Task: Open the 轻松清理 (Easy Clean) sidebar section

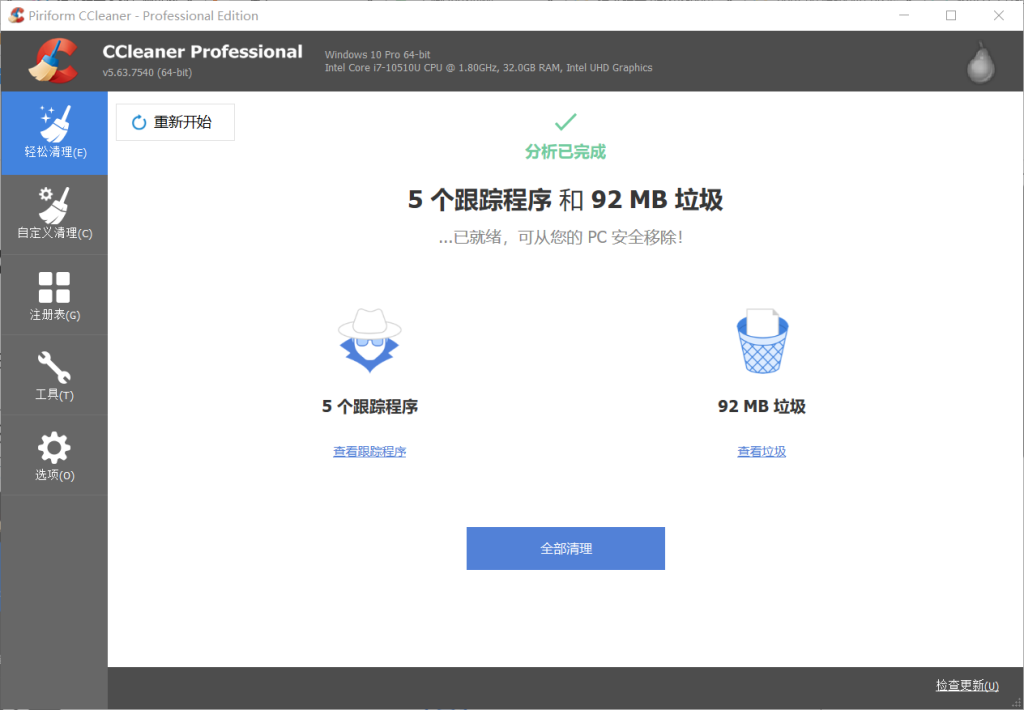Action: tap(54, 133)
